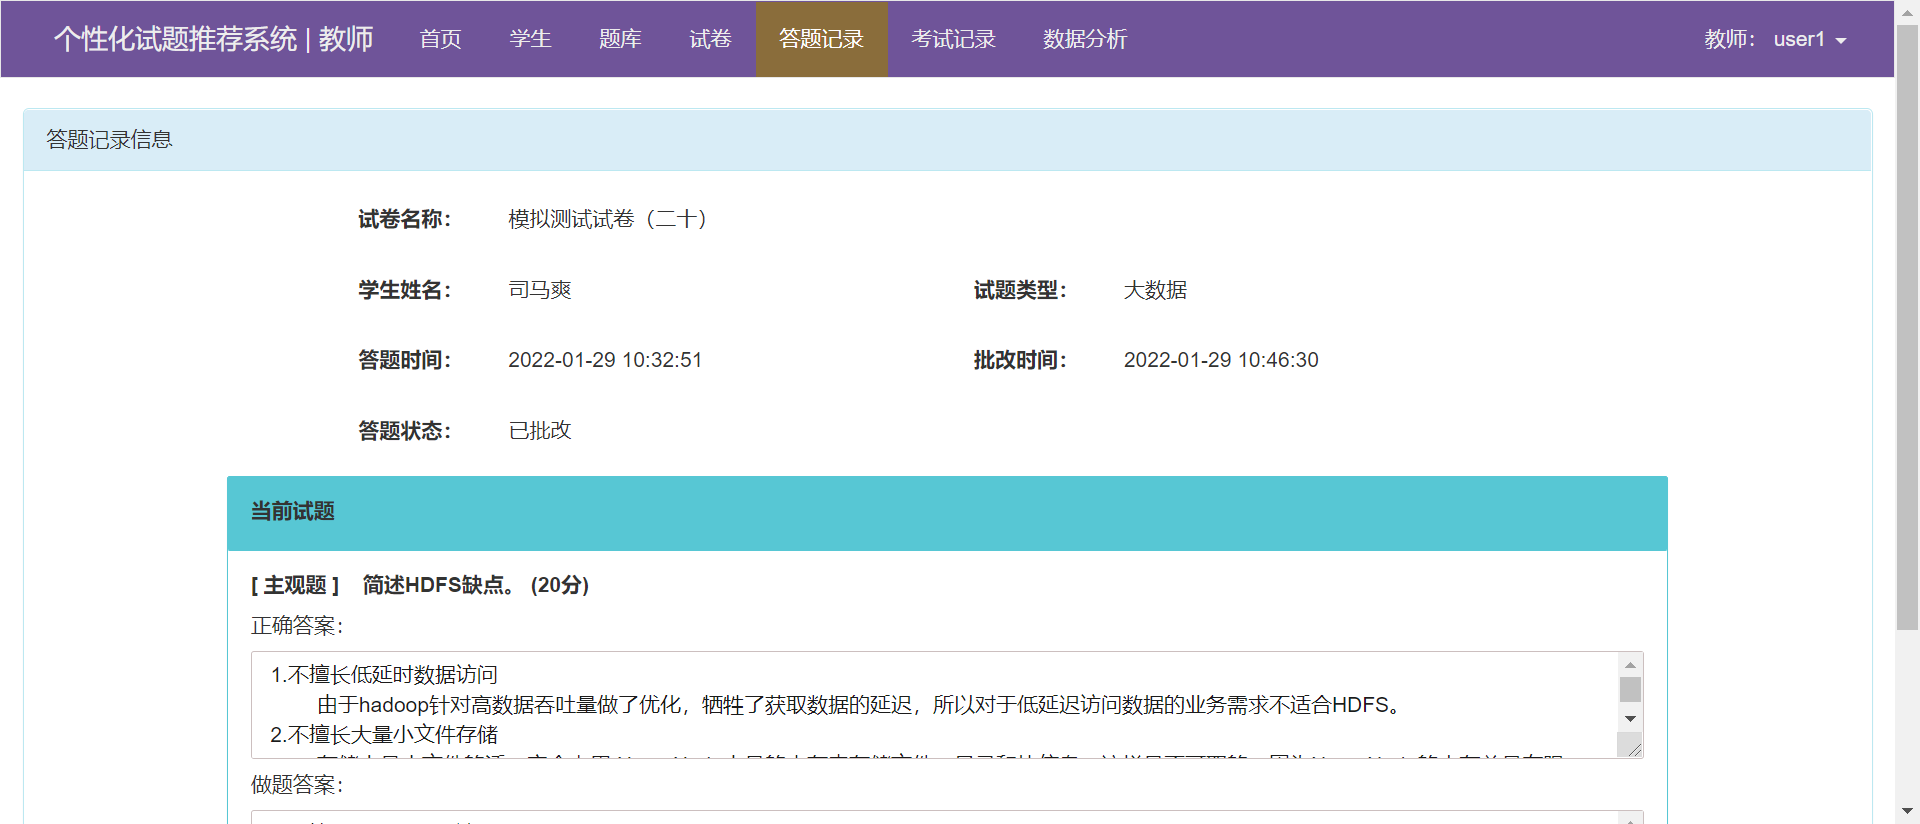The height and width of the screenshot is (824, 1920).
Task: Click the grading time 2022-01-29 10:46:30
Action: pyautogui.click(x=1221, y=360)
